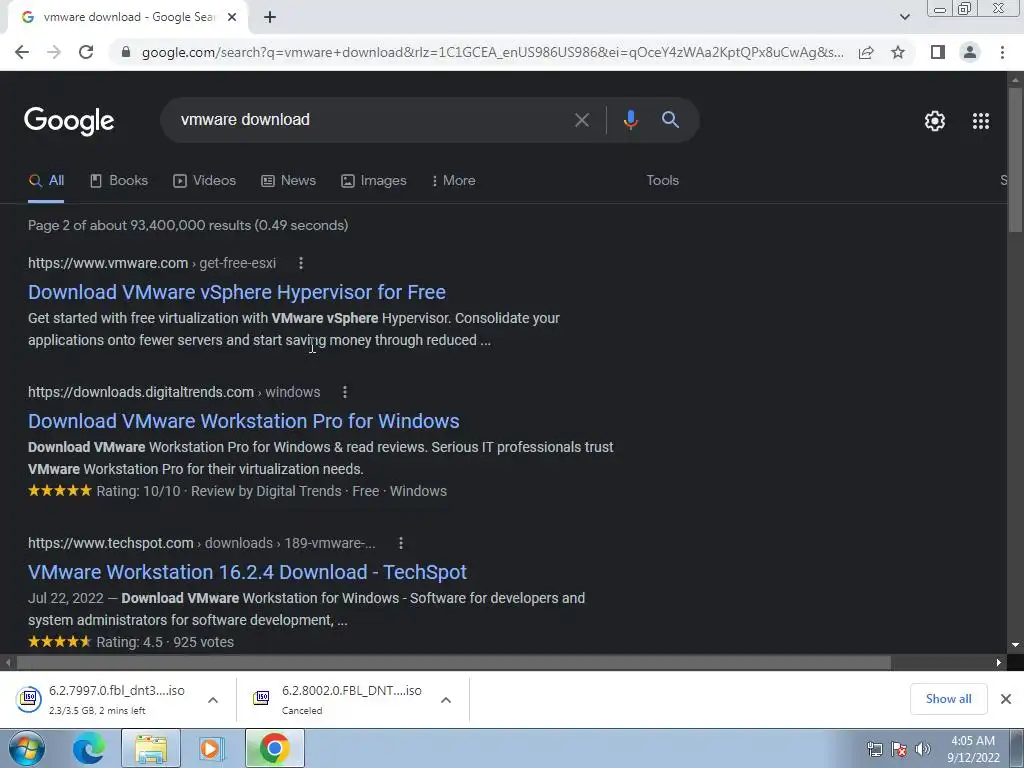Open Action Center flag tray icon
Viewport: 1024px width, 768px height.
899,749
